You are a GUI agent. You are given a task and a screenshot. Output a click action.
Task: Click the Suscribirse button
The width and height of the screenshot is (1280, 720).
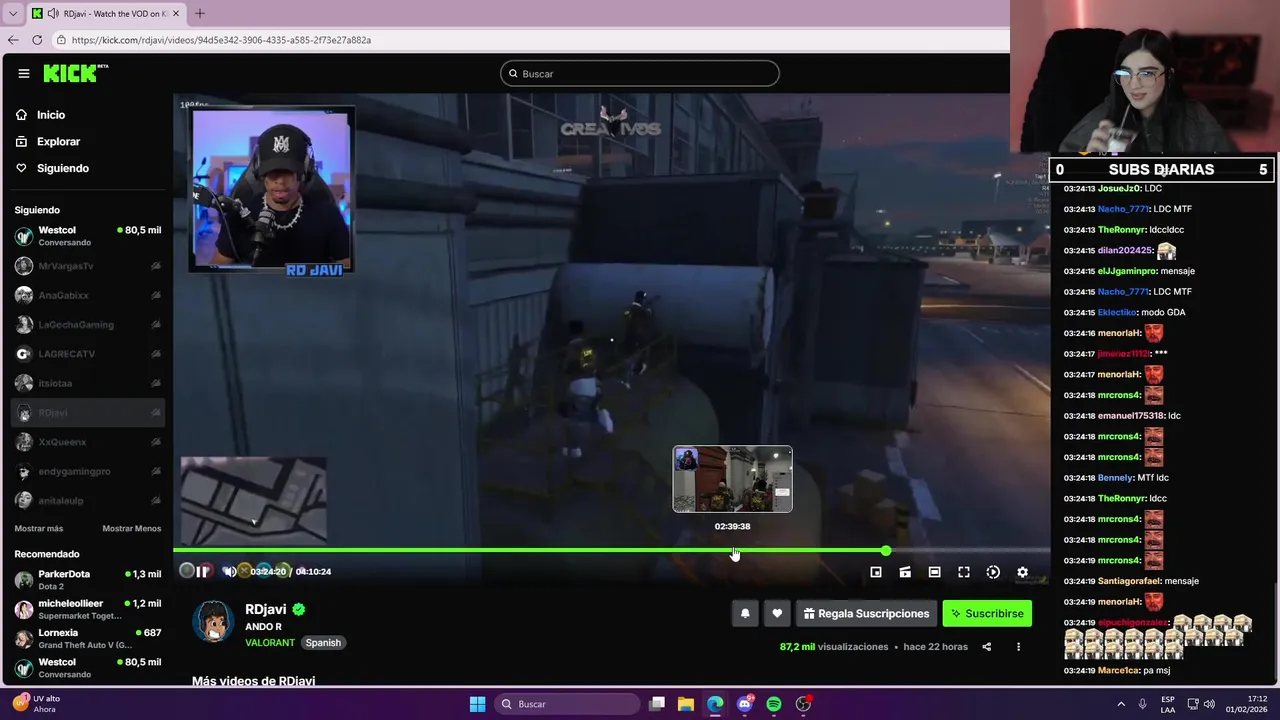(987, 614)
